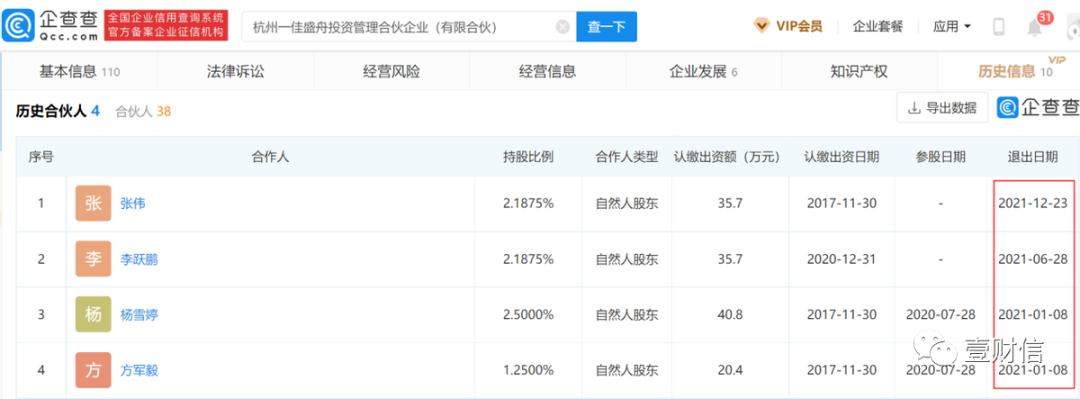Click the Qcc.com logo
The width and height of the screenshot is (1080, 399).
(50, 25)
